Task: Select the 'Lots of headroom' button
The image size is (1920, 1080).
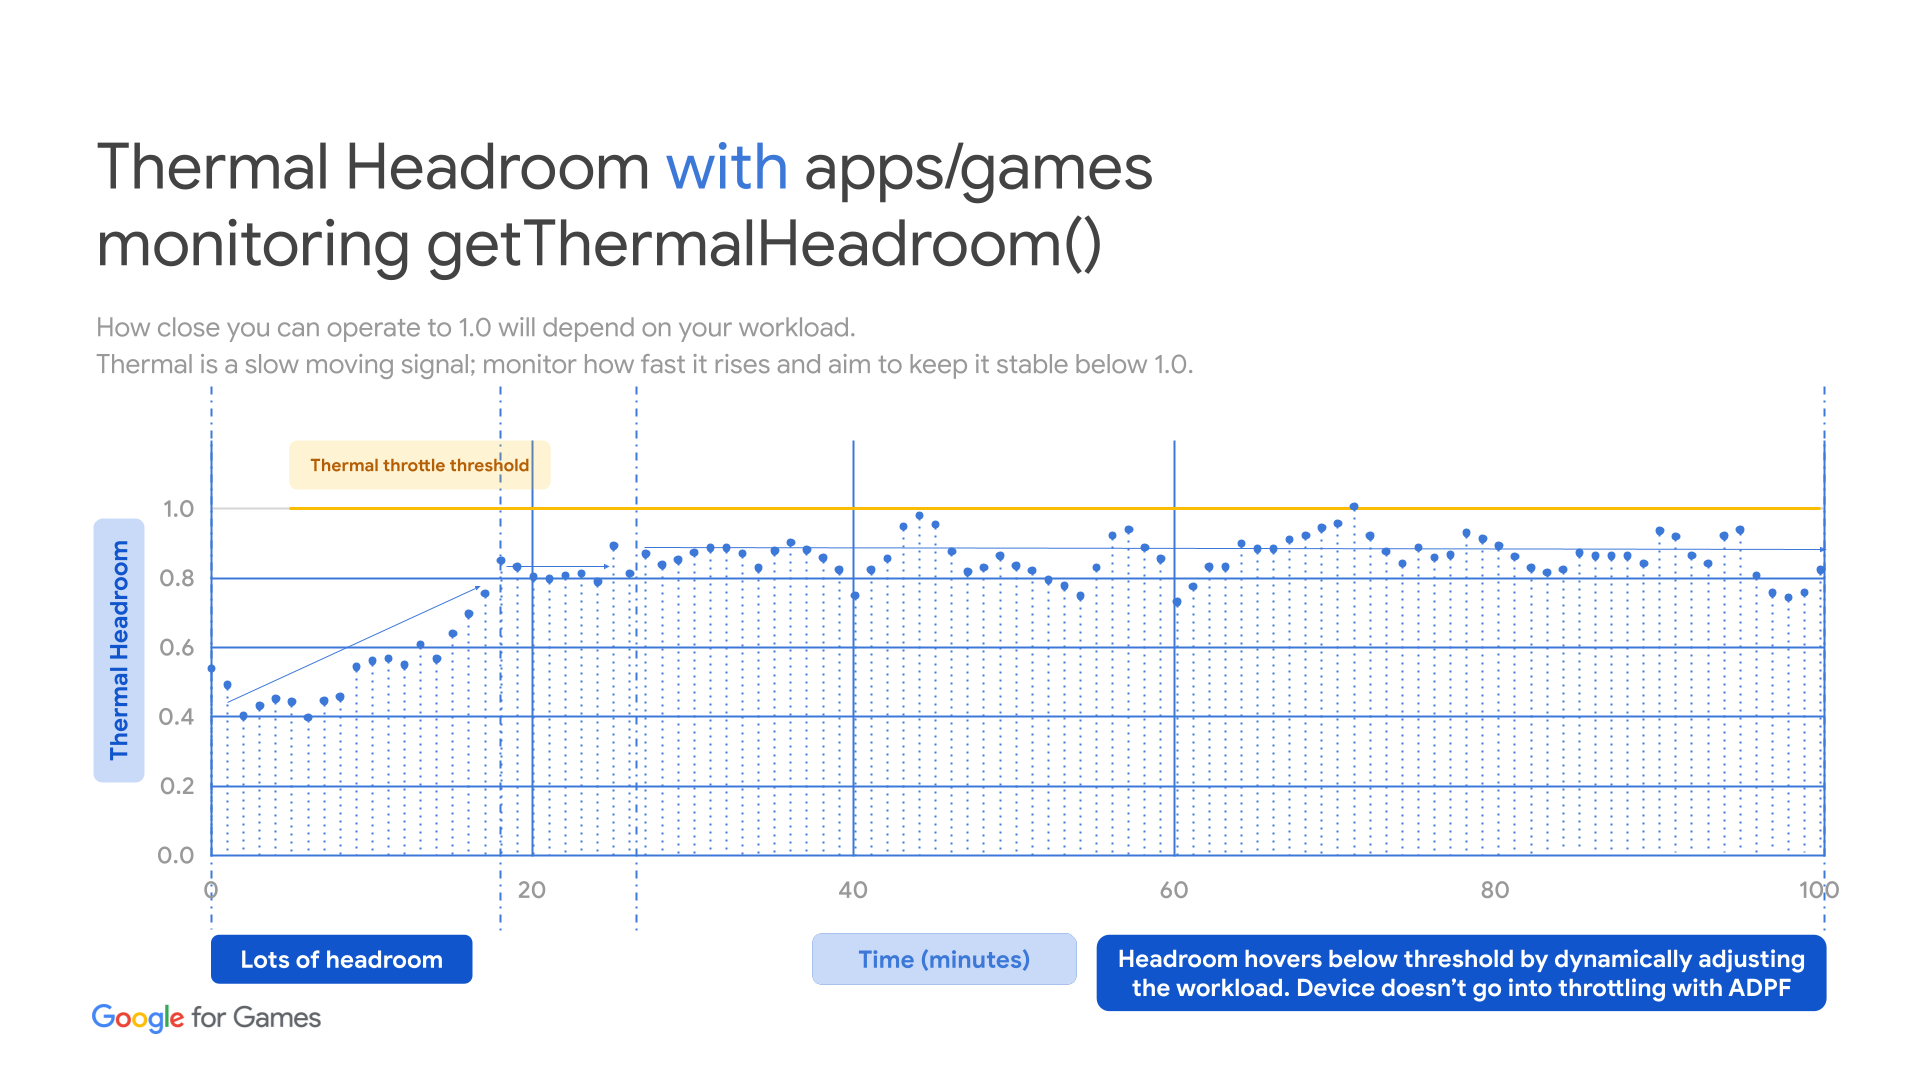Action: coord(345,959)
